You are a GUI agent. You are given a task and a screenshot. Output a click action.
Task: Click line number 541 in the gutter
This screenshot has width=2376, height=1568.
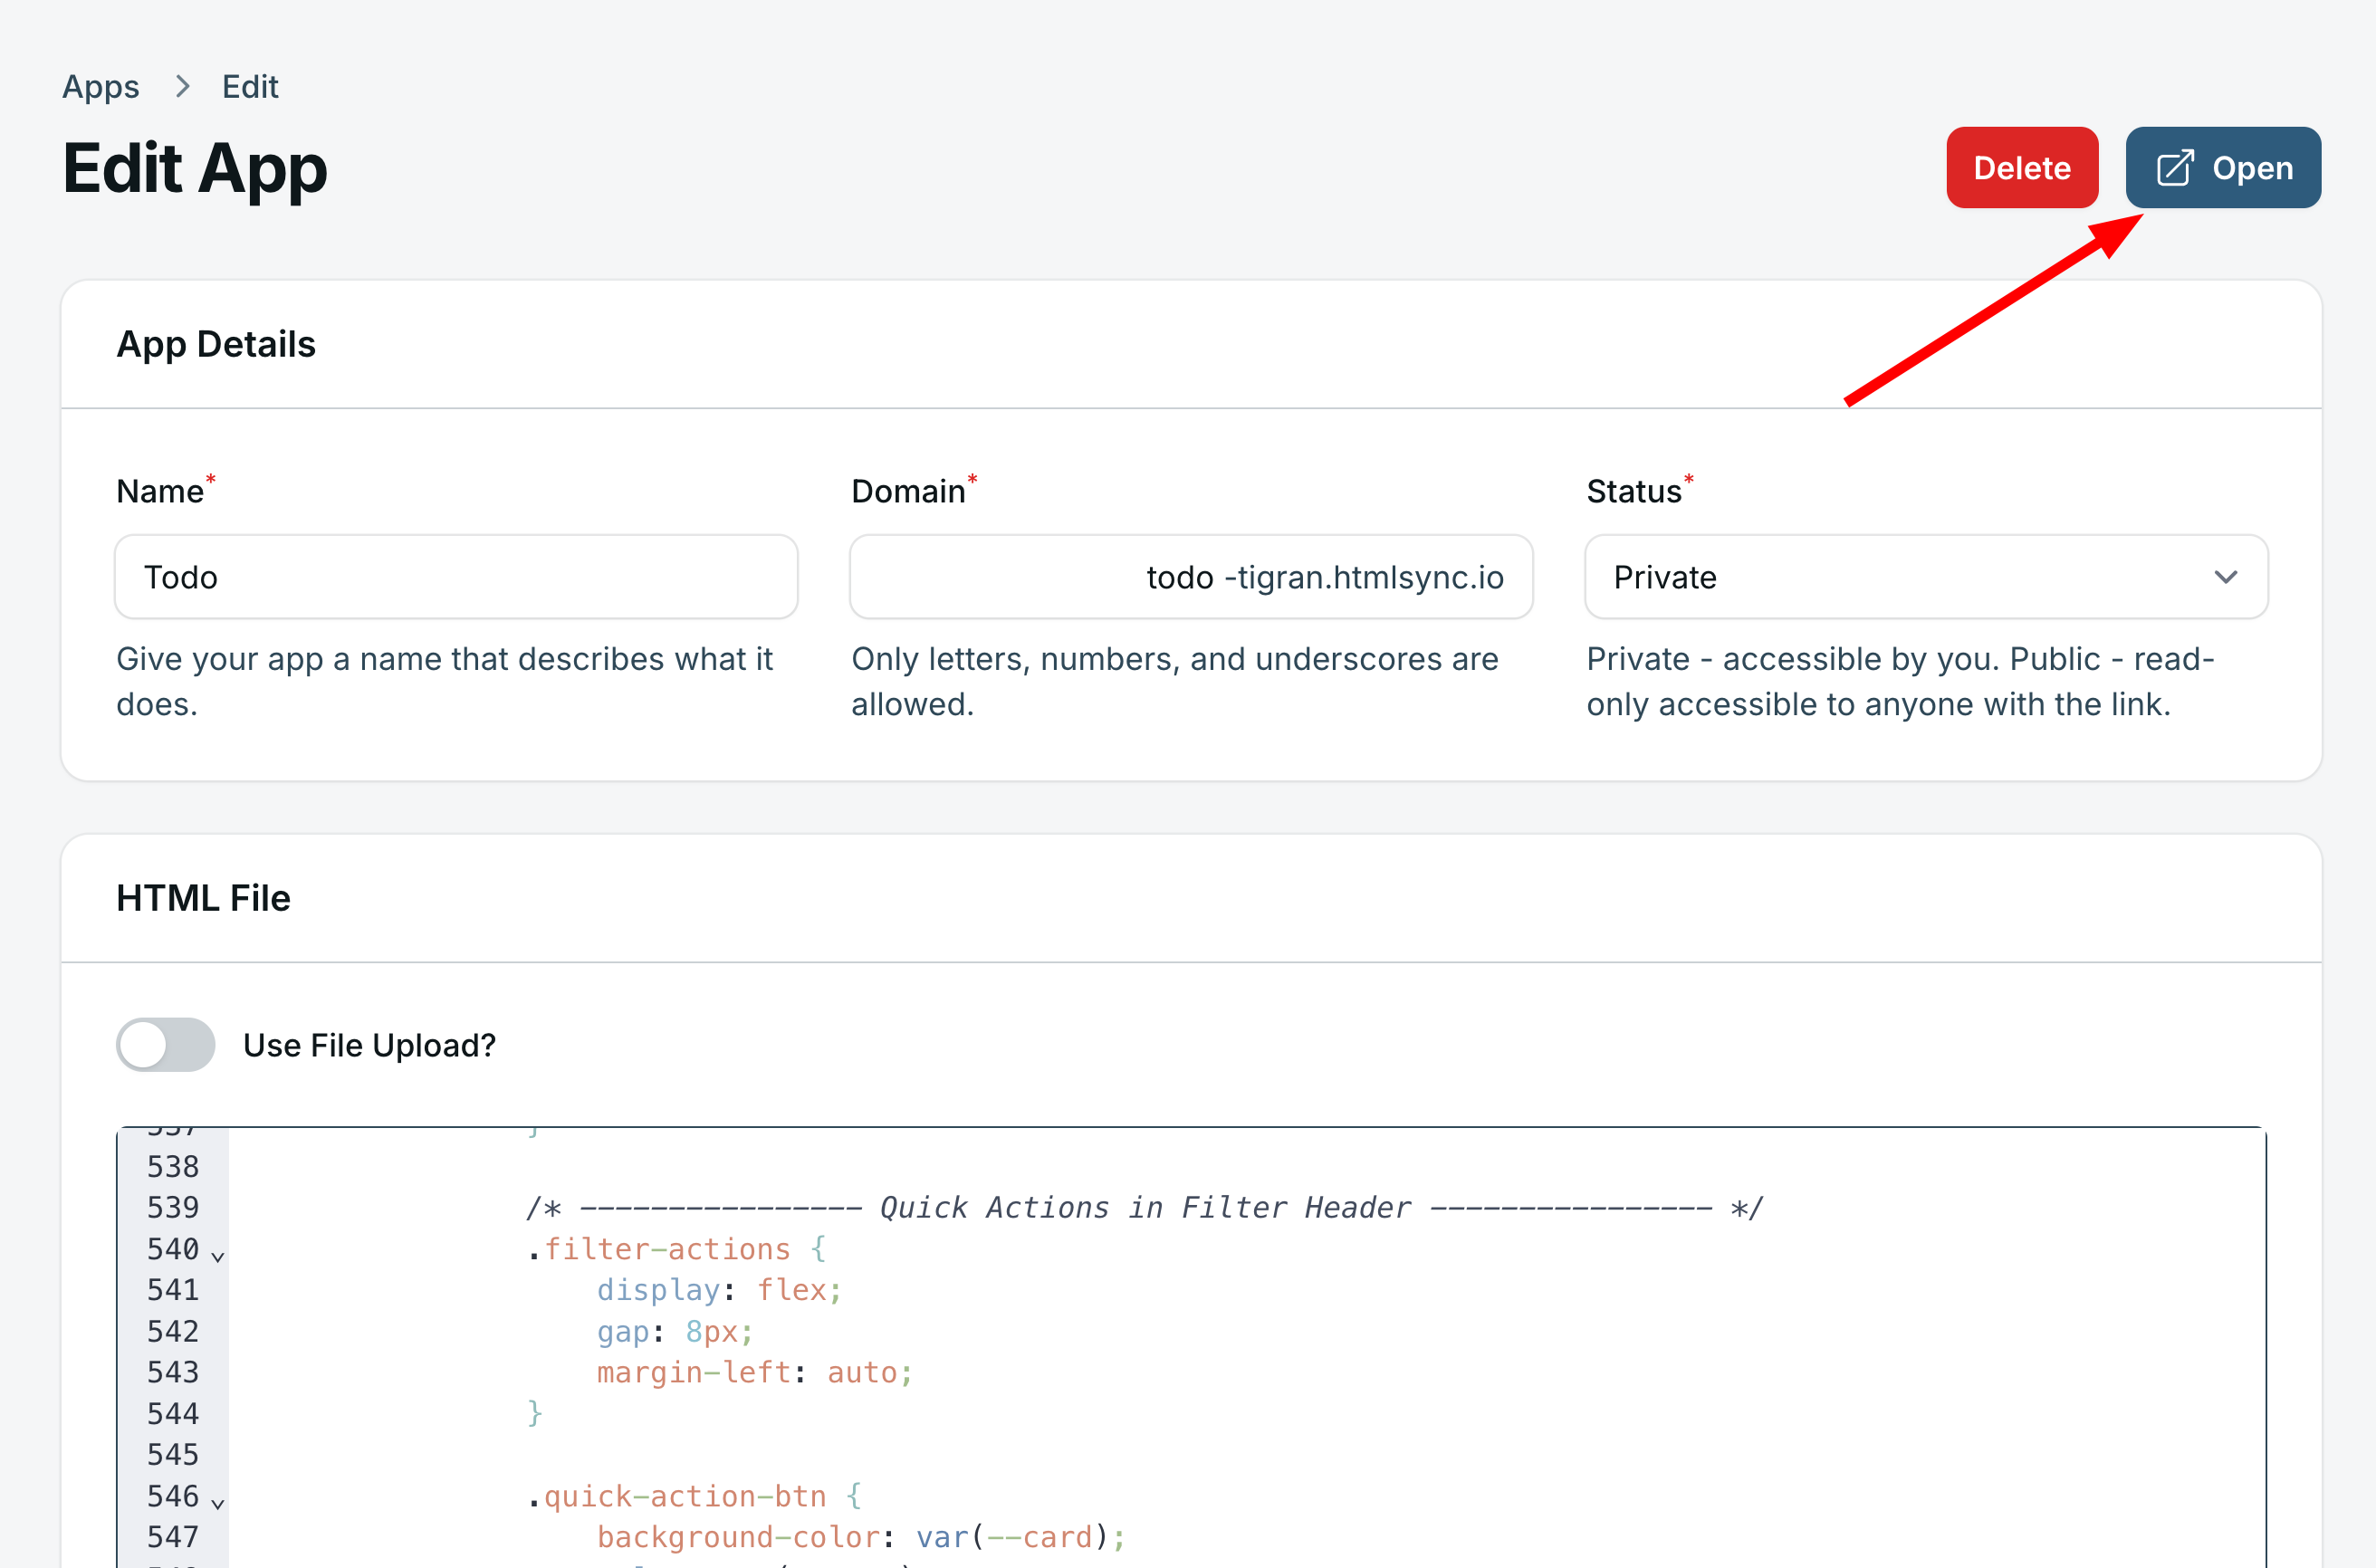click(x=173, y=1290)
